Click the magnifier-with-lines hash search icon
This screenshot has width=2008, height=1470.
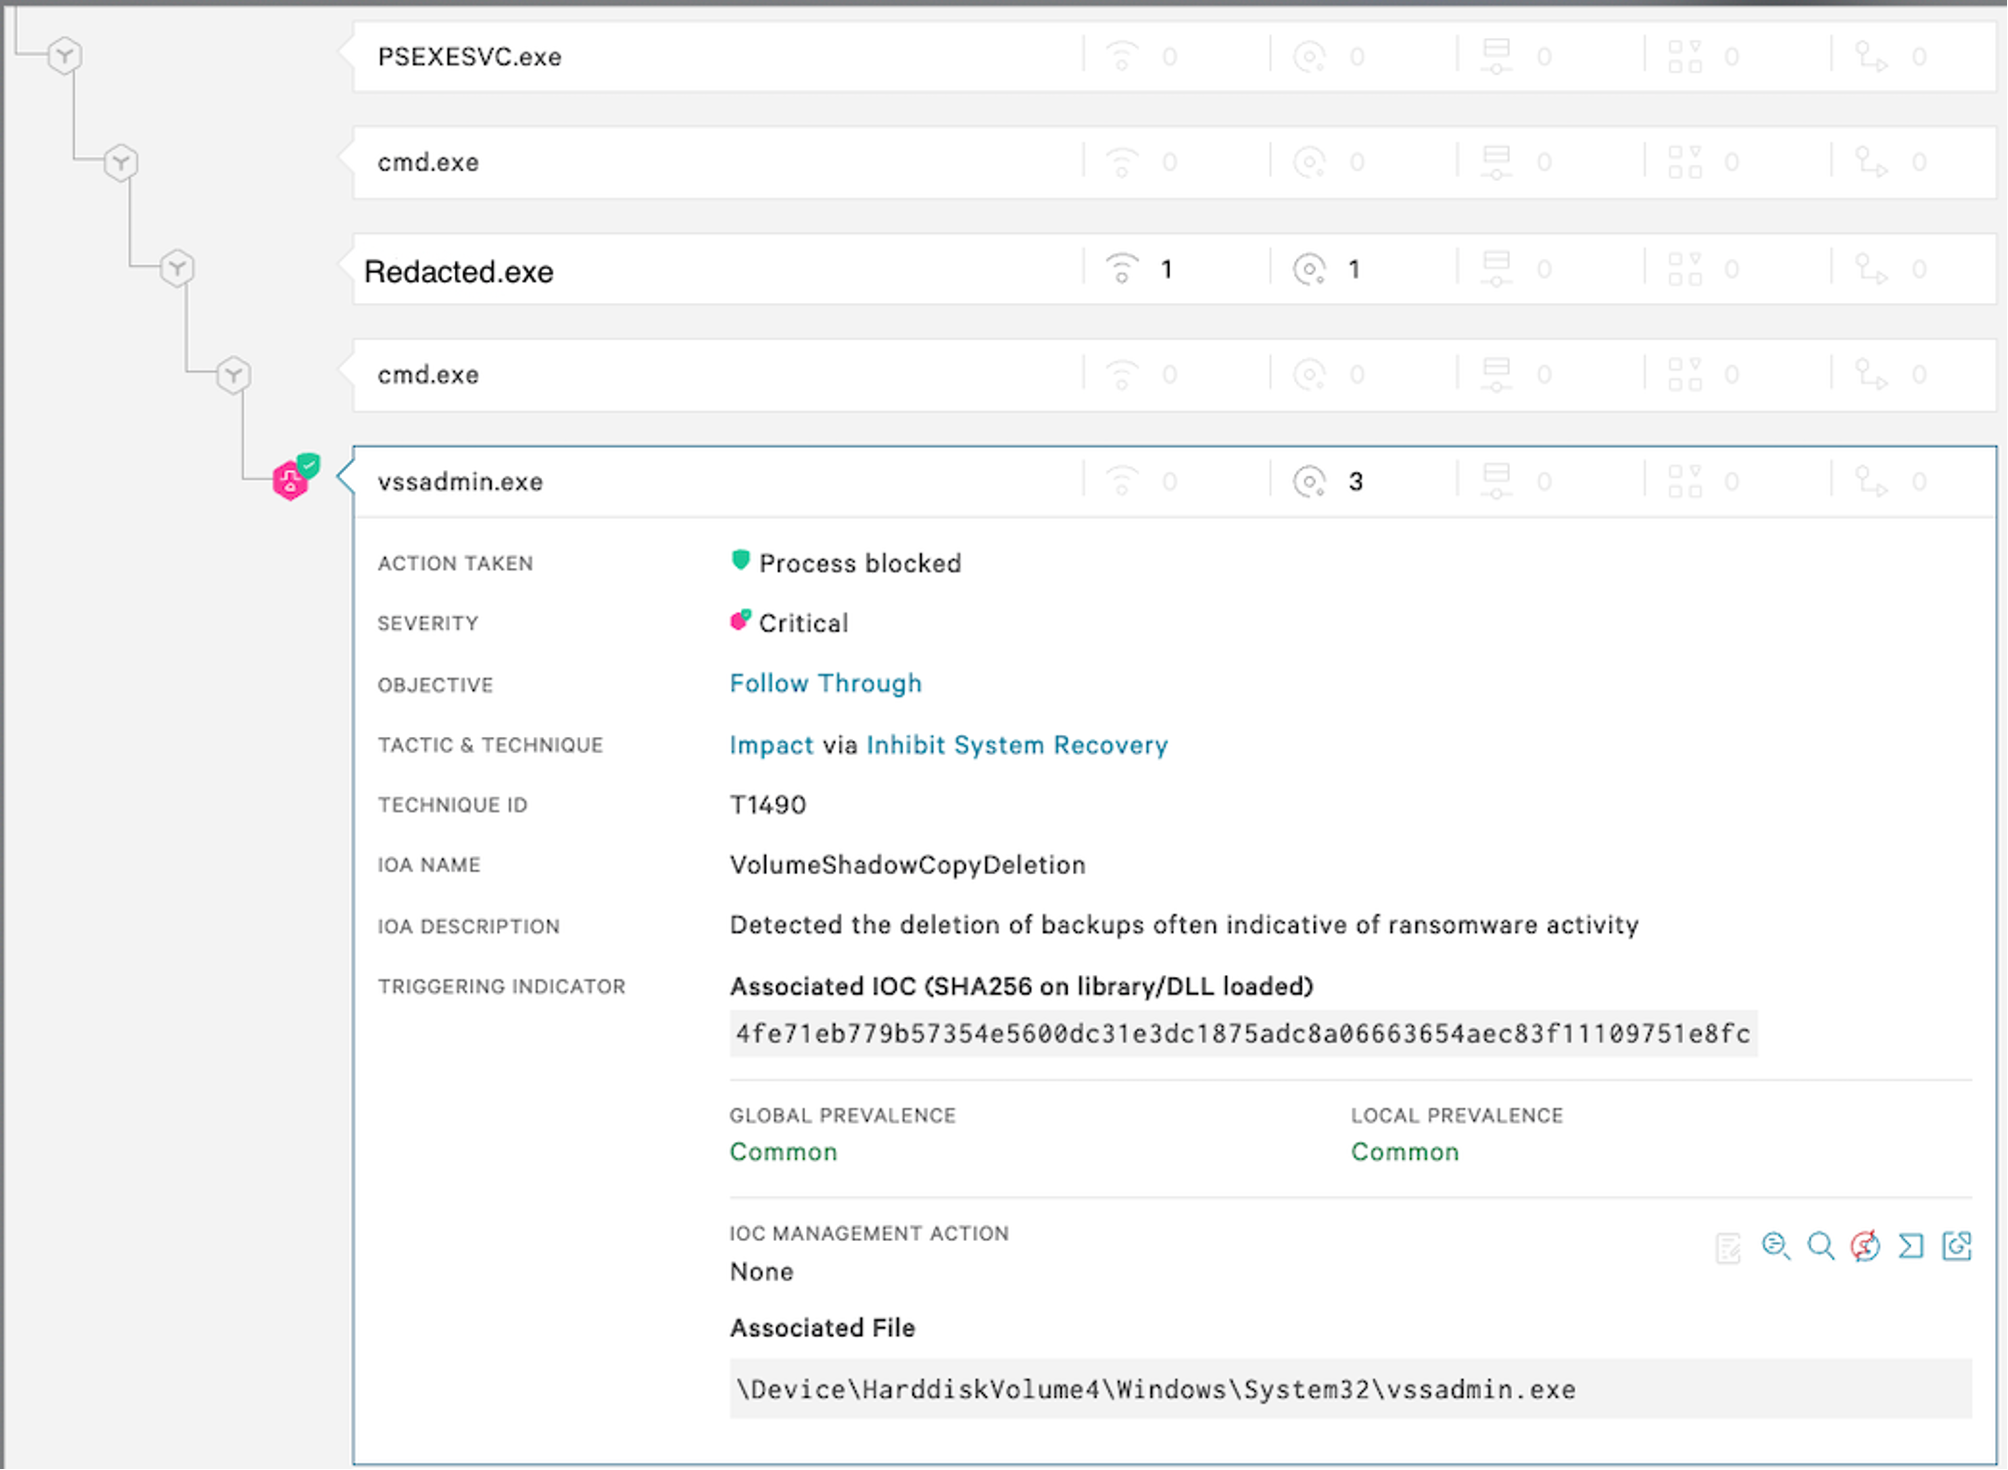point(1775,1246)
